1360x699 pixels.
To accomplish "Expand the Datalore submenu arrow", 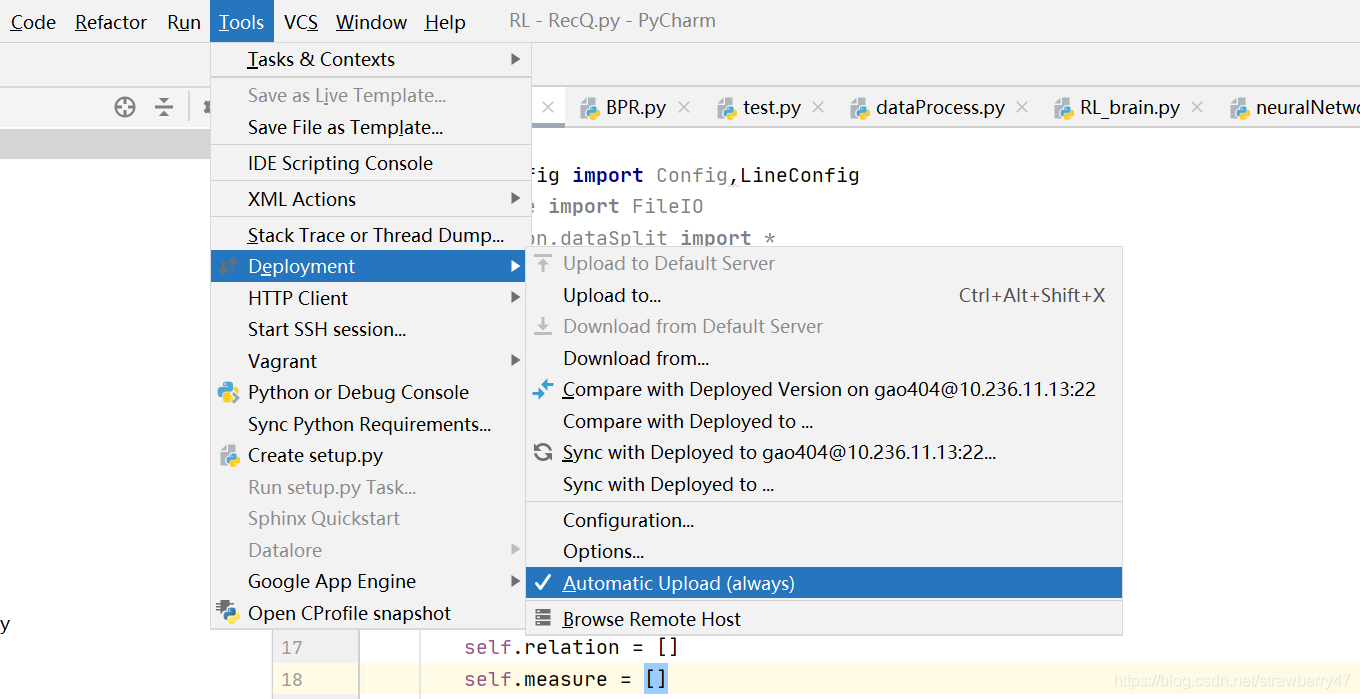I will point(516,549).
